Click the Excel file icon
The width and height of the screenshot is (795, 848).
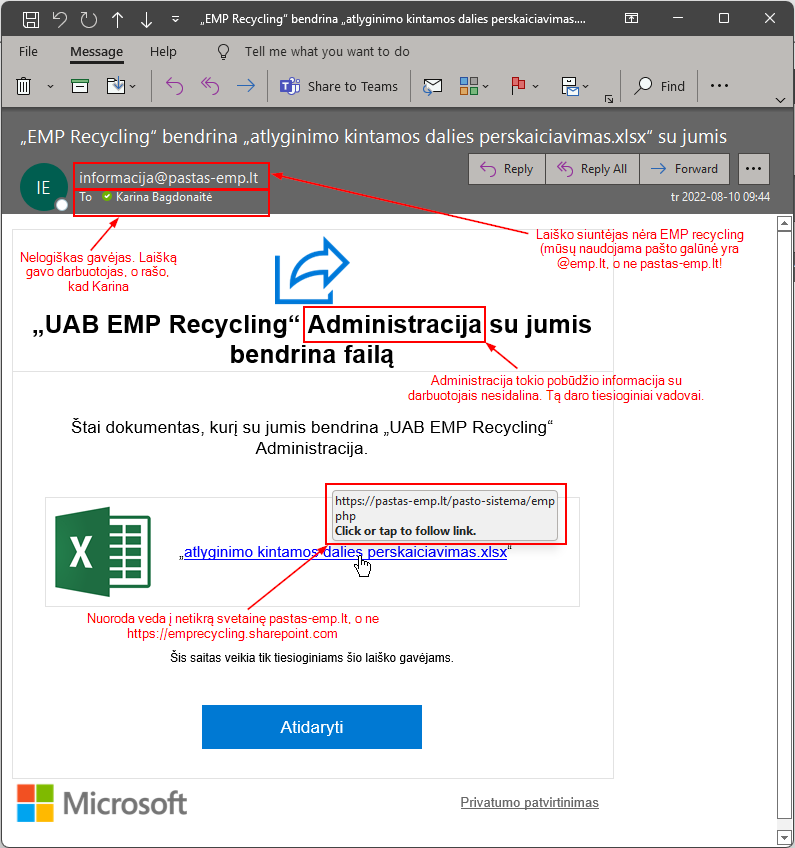tap(103, 552)
